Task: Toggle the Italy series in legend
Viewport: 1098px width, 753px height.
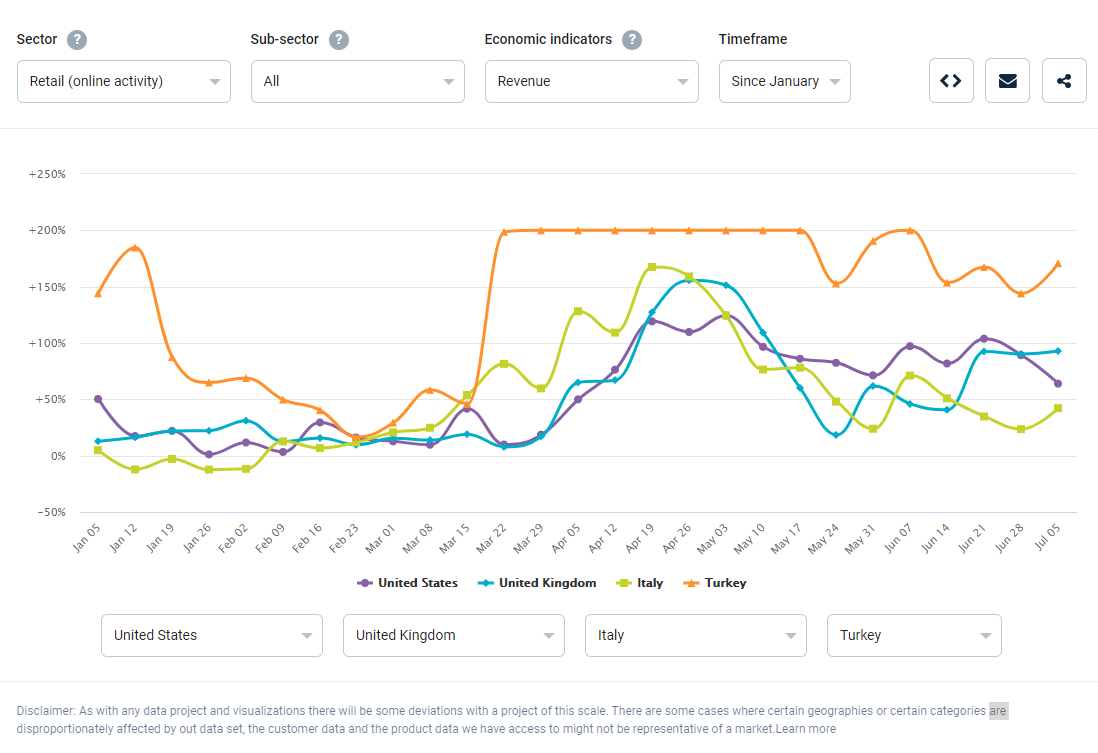Action: coord(639,583)
